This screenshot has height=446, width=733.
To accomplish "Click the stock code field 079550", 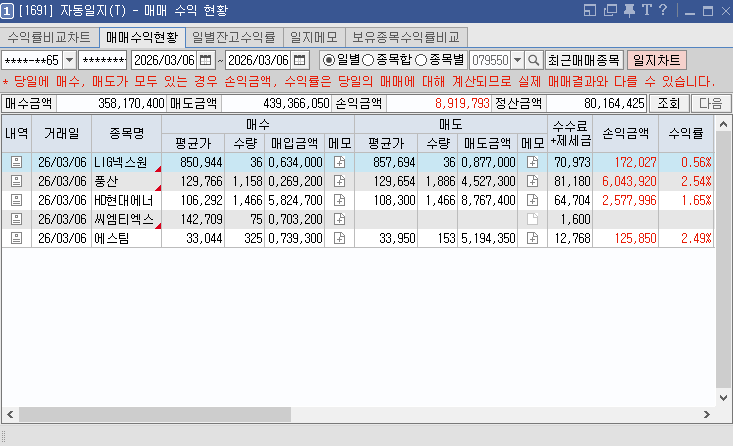I will click(x=490, y=60).
